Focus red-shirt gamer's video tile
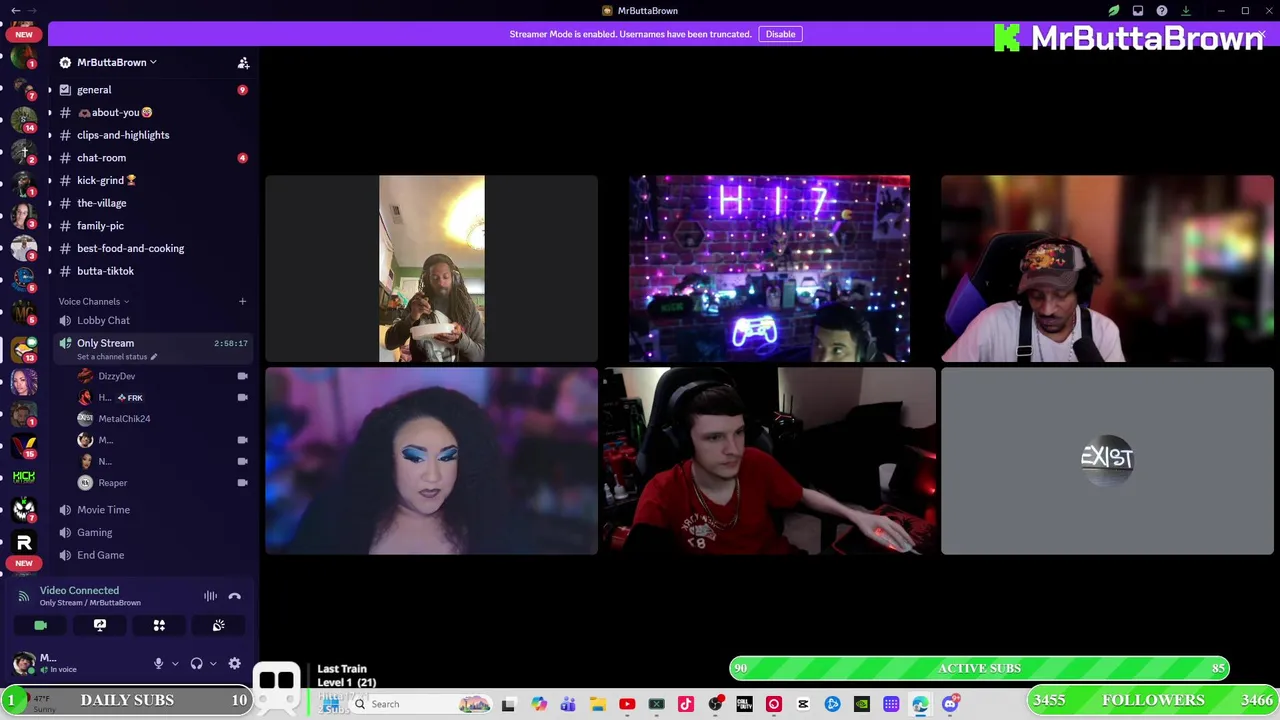Viewport: 1280px width, 720px height. click(769, 460)
